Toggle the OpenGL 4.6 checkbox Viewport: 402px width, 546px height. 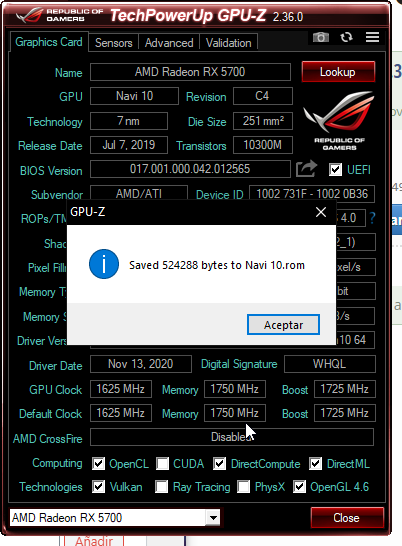[x=299, y=486]
